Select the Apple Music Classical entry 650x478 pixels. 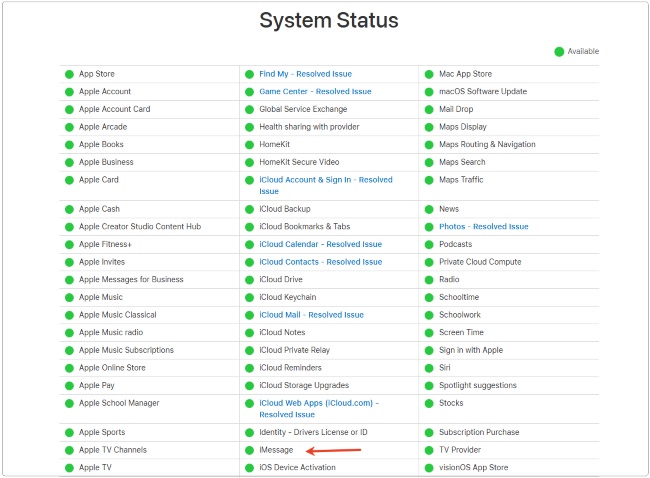[118, 315]
